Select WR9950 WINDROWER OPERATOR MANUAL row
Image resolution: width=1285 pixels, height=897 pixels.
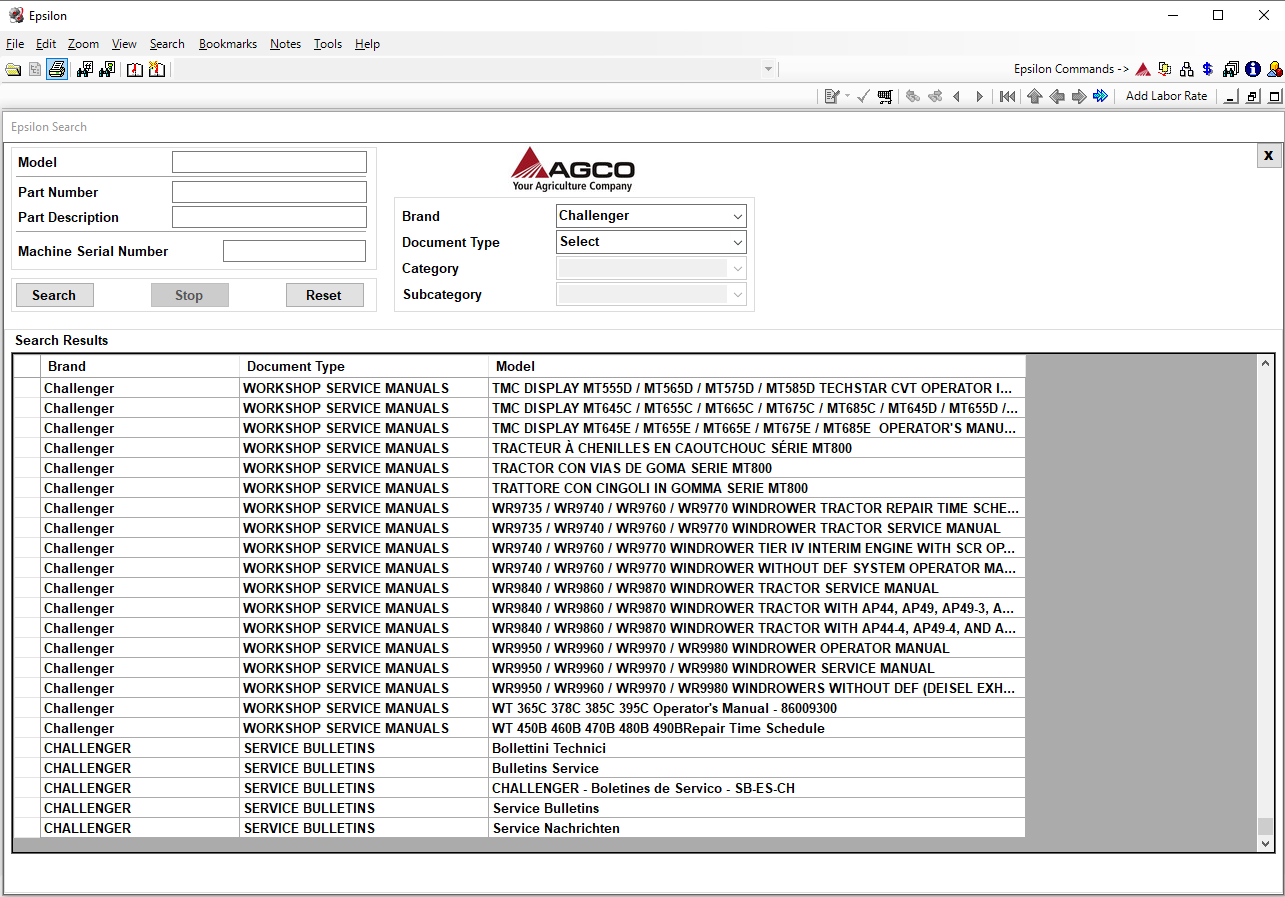520,648
